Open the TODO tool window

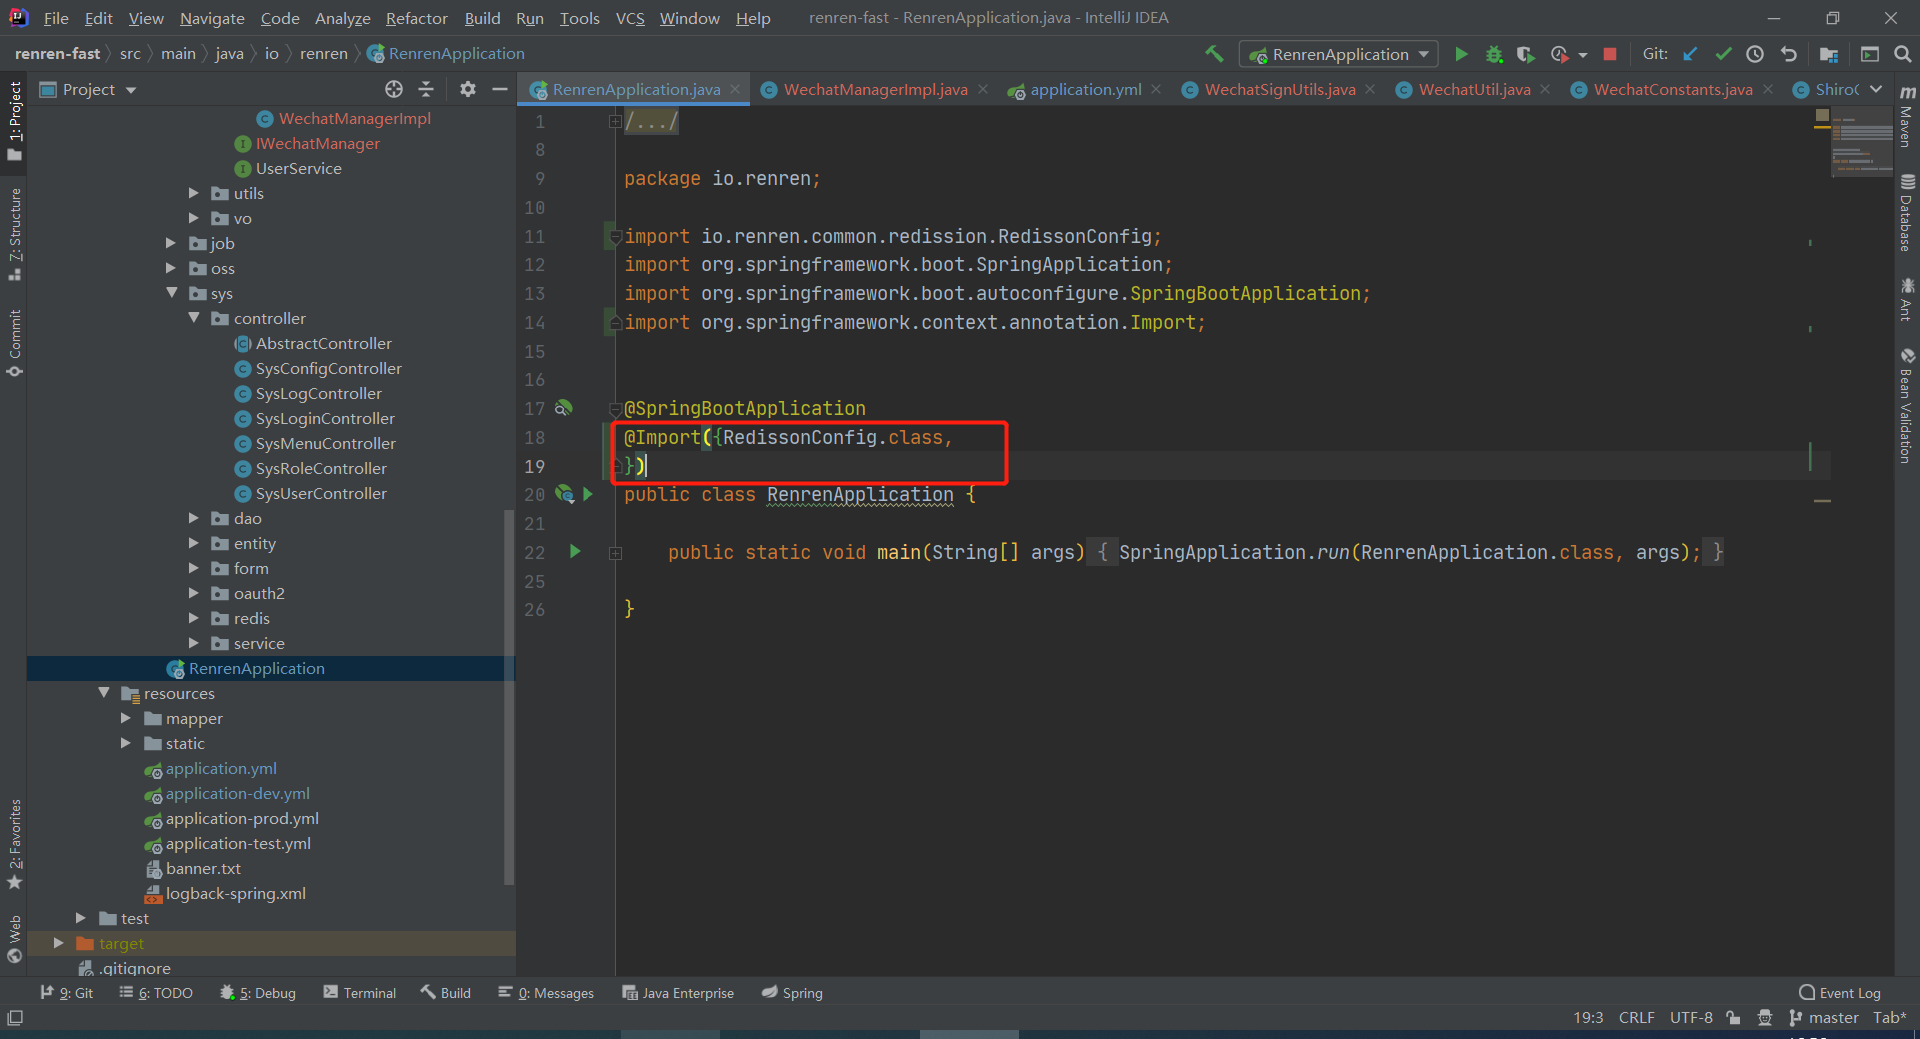click(x=156, y=993)
